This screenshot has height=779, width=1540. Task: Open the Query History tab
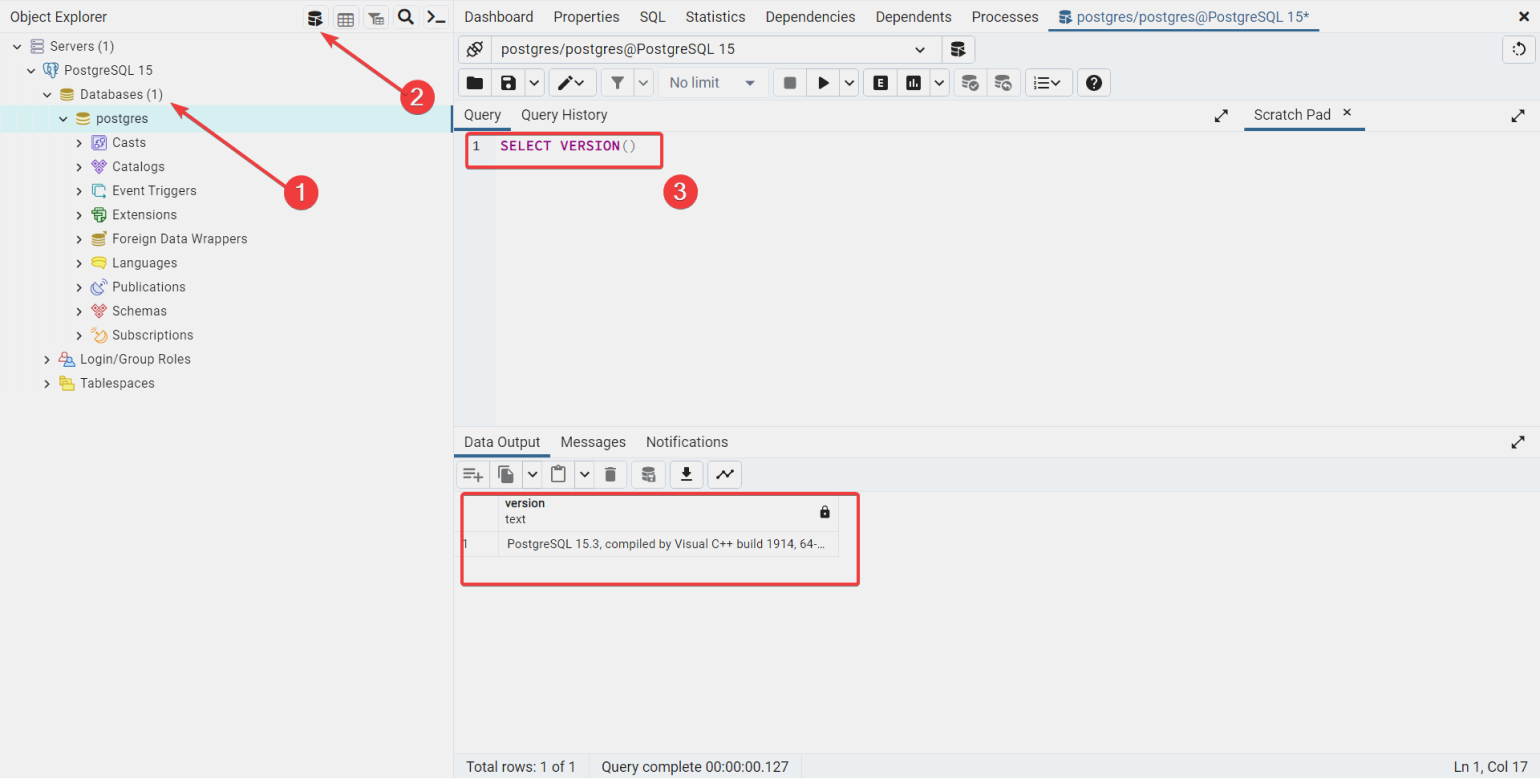[x=564, y=115]
